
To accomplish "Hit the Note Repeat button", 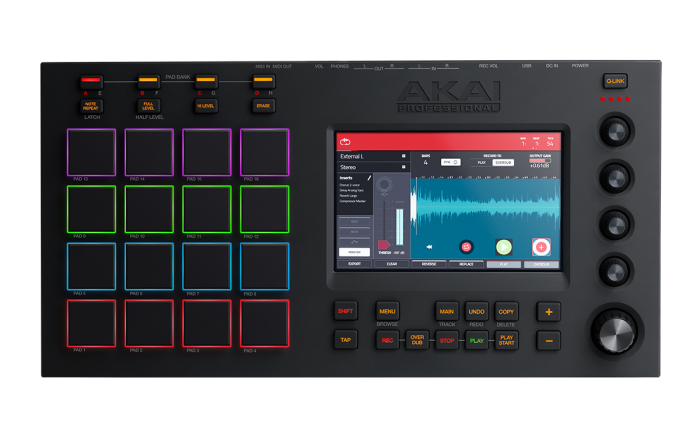I will (x=92, y=106).
